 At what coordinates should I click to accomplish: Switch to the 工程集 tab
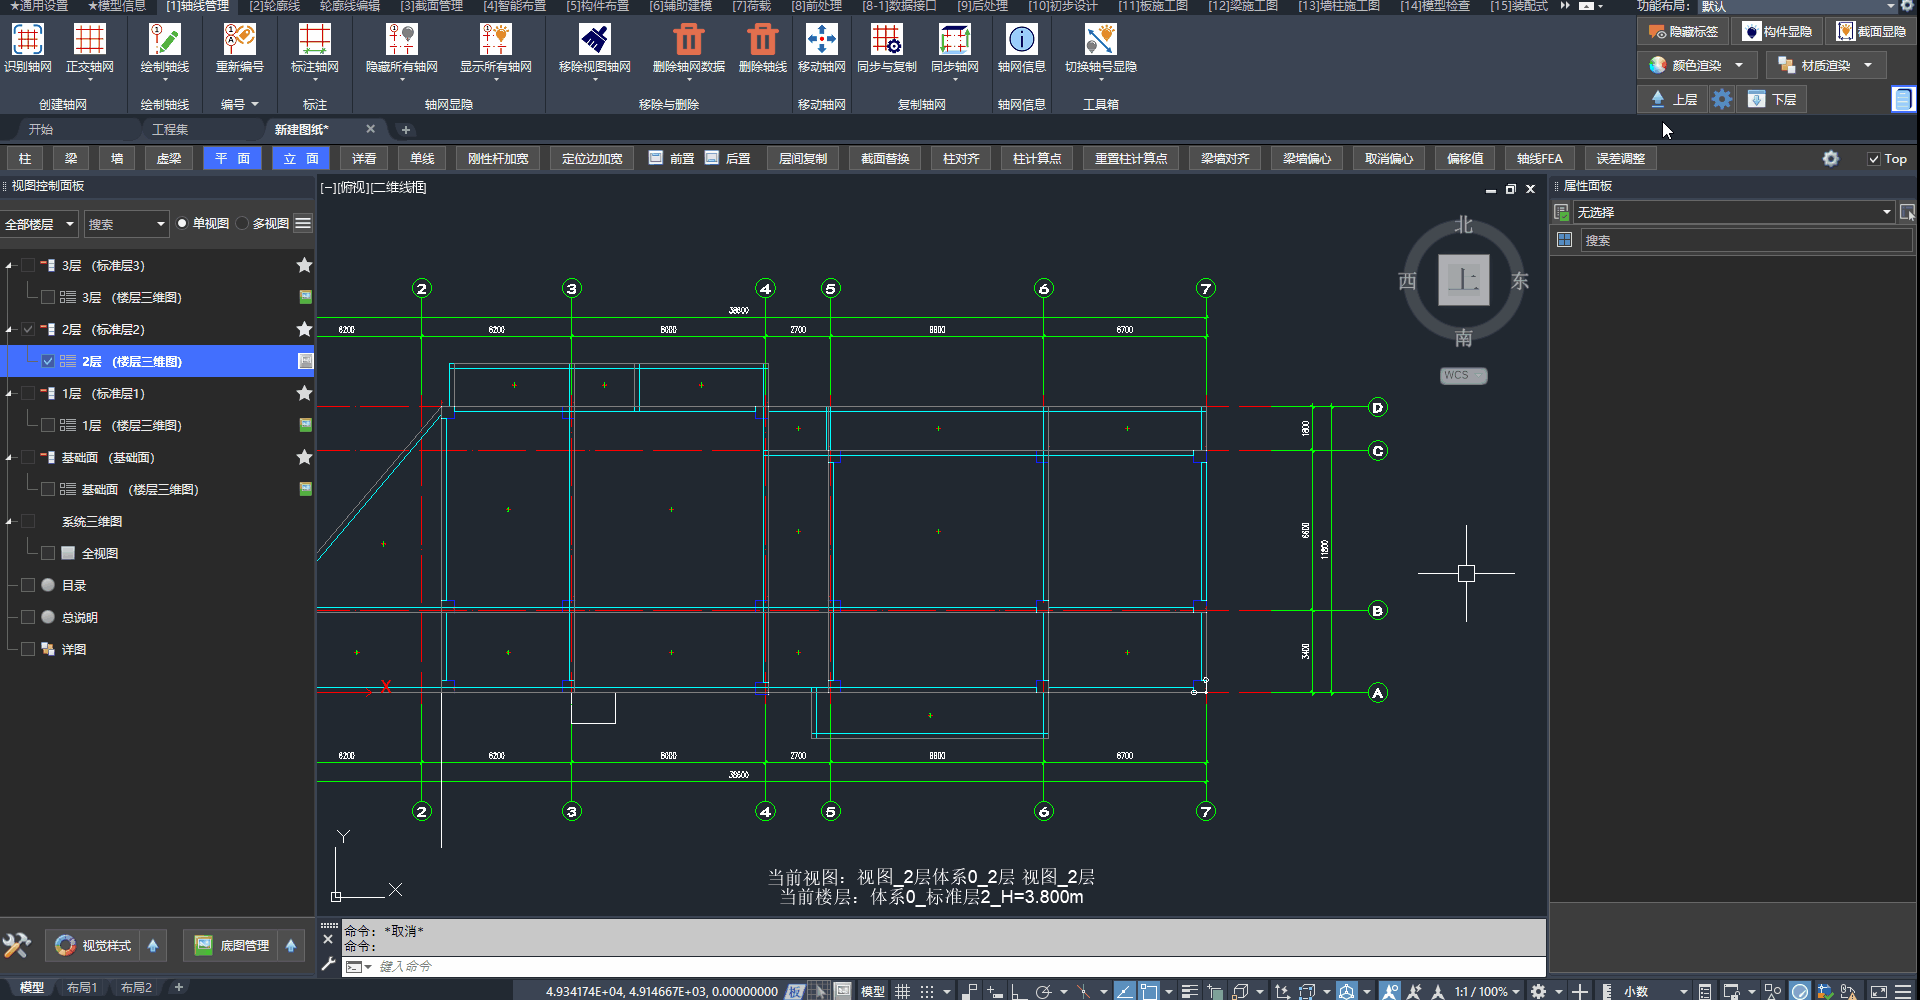pyautogui.click(x=170, y=129)
